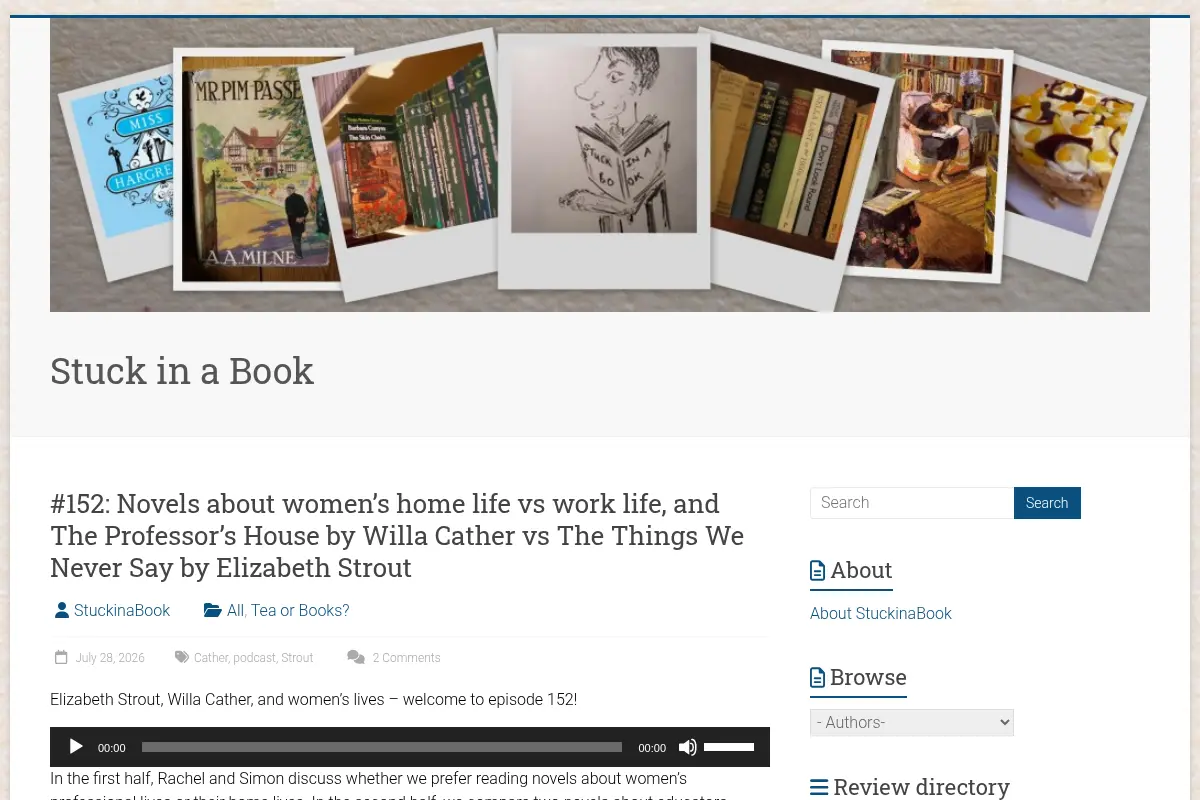Focus the Search input field

[x=912, y=503]
